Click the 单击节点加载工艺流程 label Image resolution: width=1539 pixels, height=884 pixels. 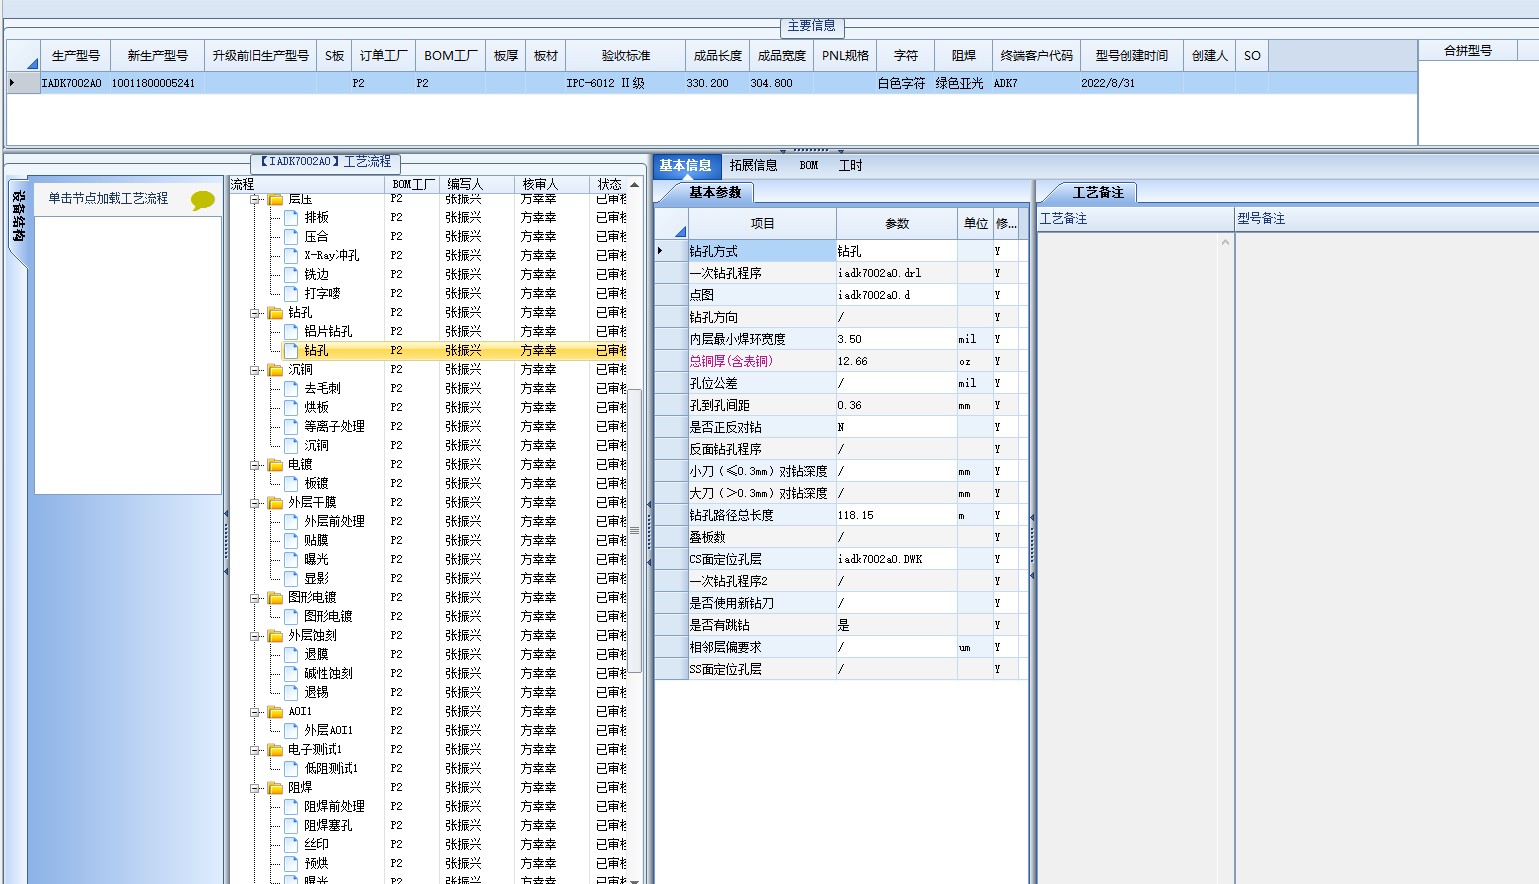click(108, 199)
